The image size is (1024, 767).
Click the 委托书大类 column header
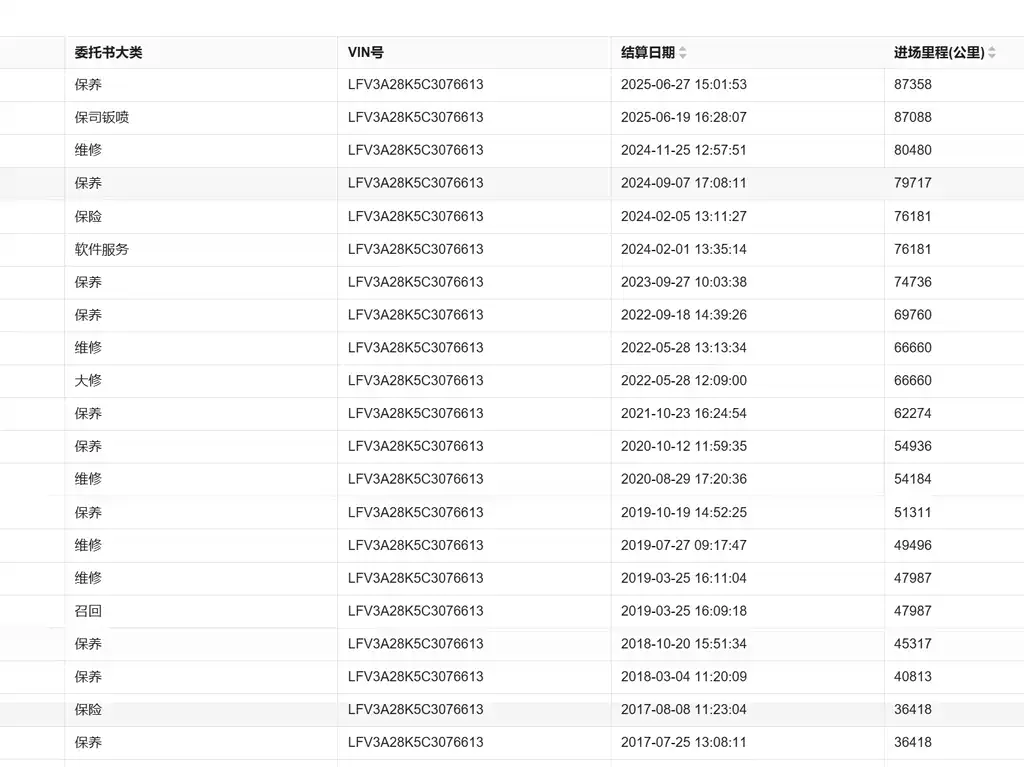(108, 52)
